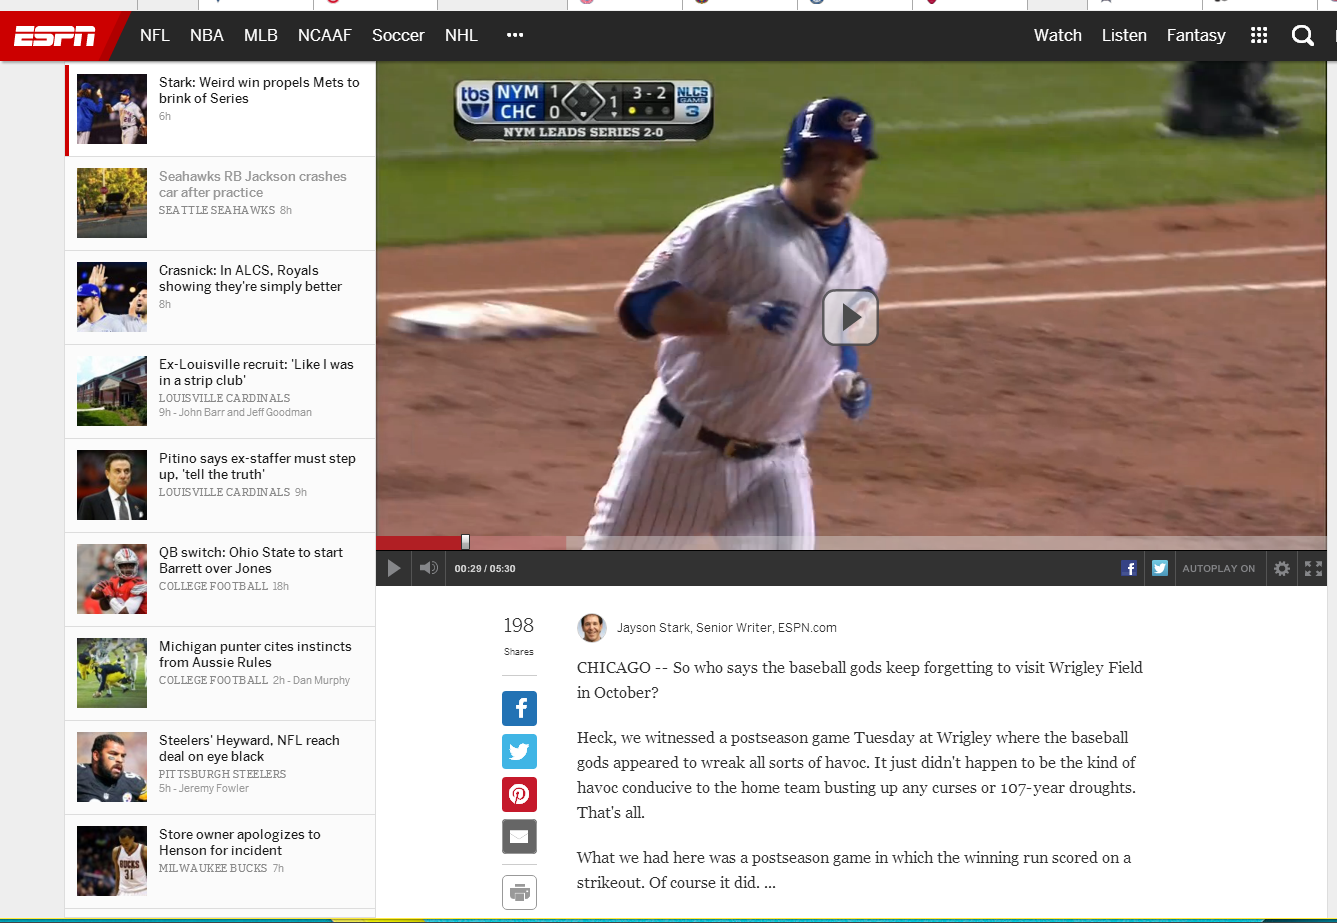Open the apps grid icon in the header
The height and width of the screenshot is (923, 1337).
(1259, 35)
